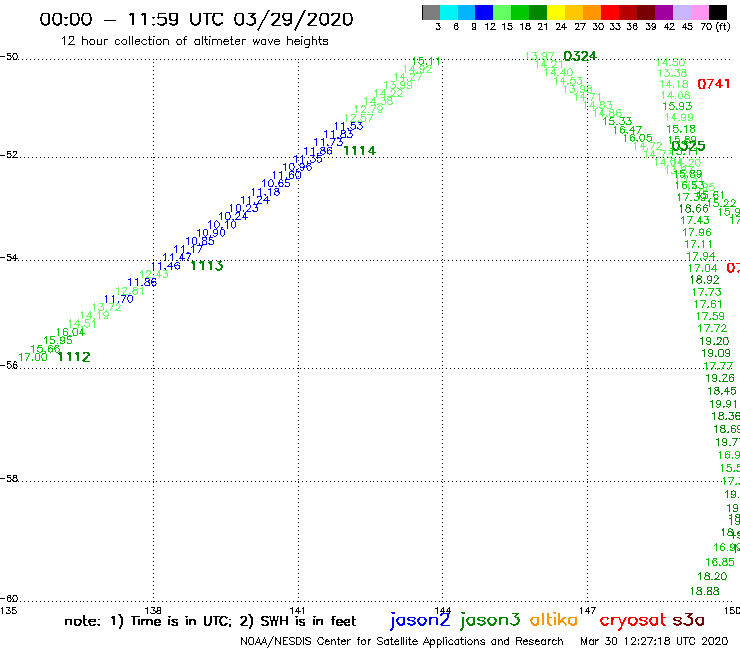Select the 1114 pass time marker
This screenshot has height=650, width=740.
(x=360, y=151)
